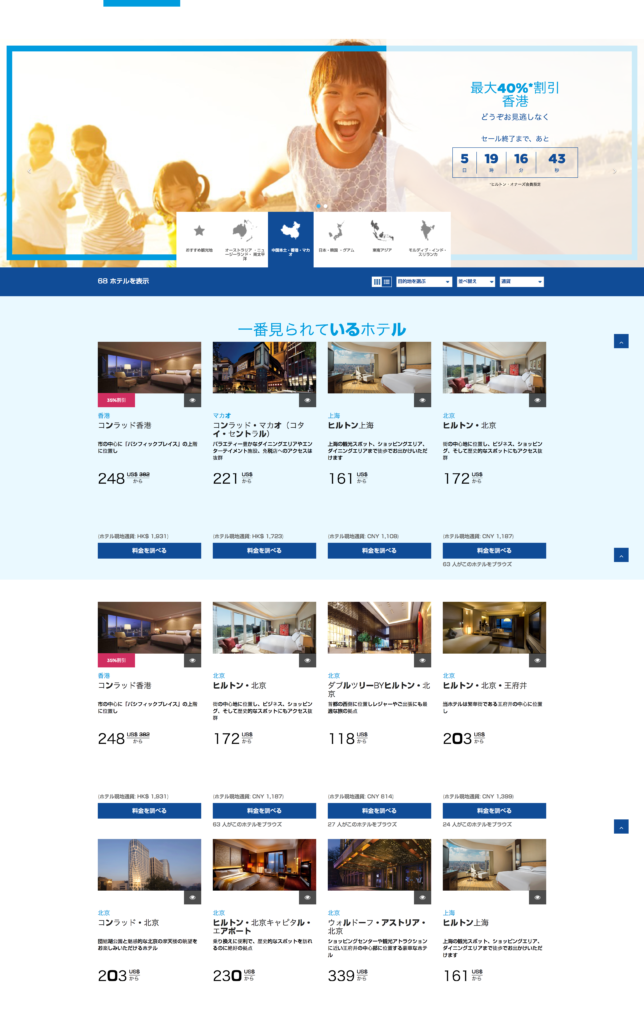Click the 118 US$ price text
Viewport: 644px width, 1024px height.
click(x=348, y=738)
